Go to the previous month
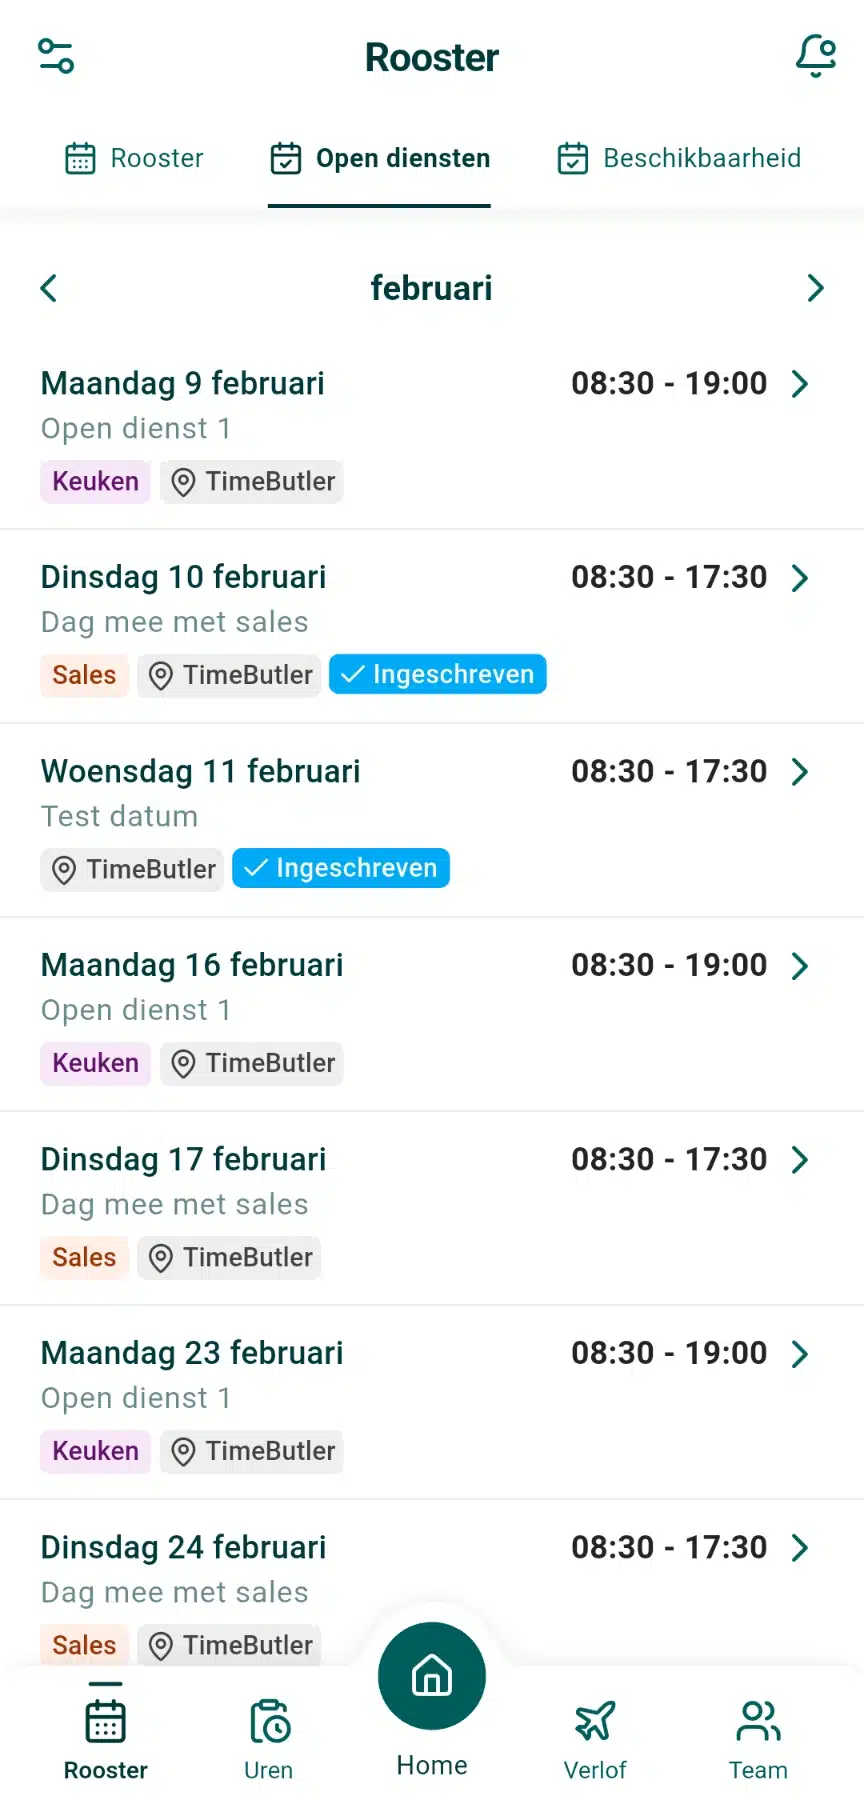The height and width of the screenshot is (1800, 864). click(49, 288)
